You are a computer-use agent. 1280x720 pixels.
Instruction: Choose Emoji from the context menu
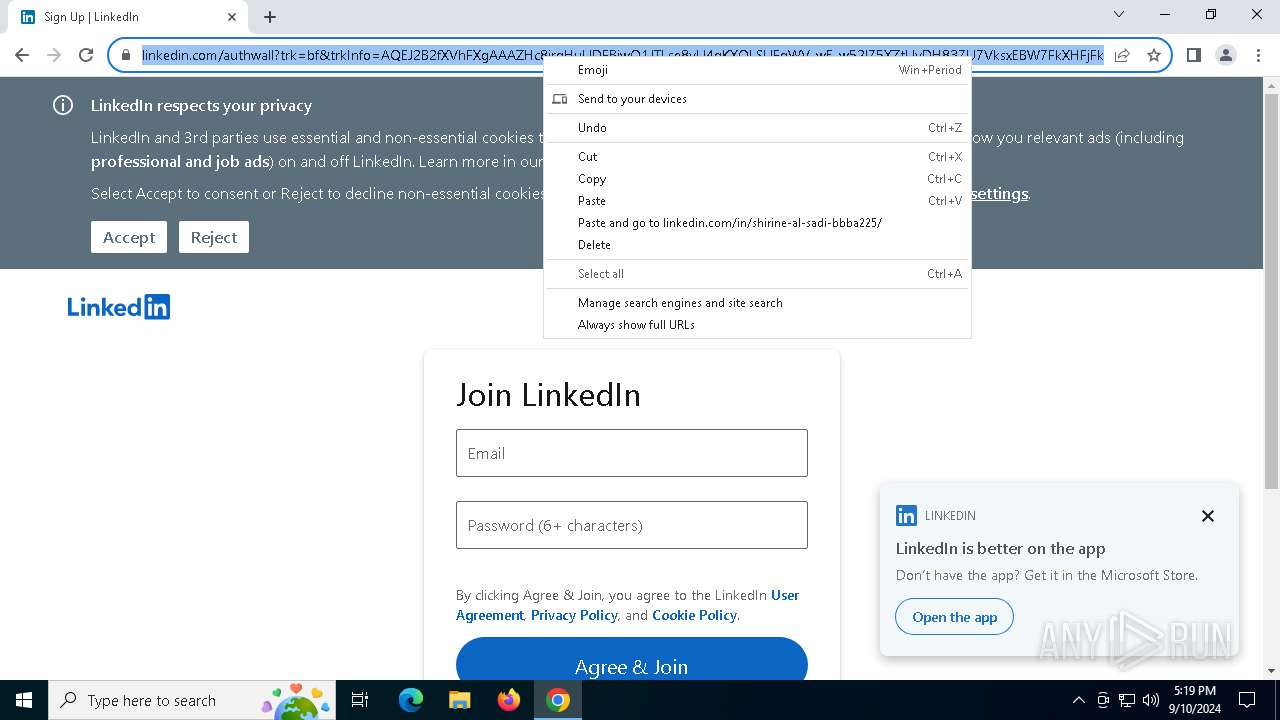(x=757, y=70)
